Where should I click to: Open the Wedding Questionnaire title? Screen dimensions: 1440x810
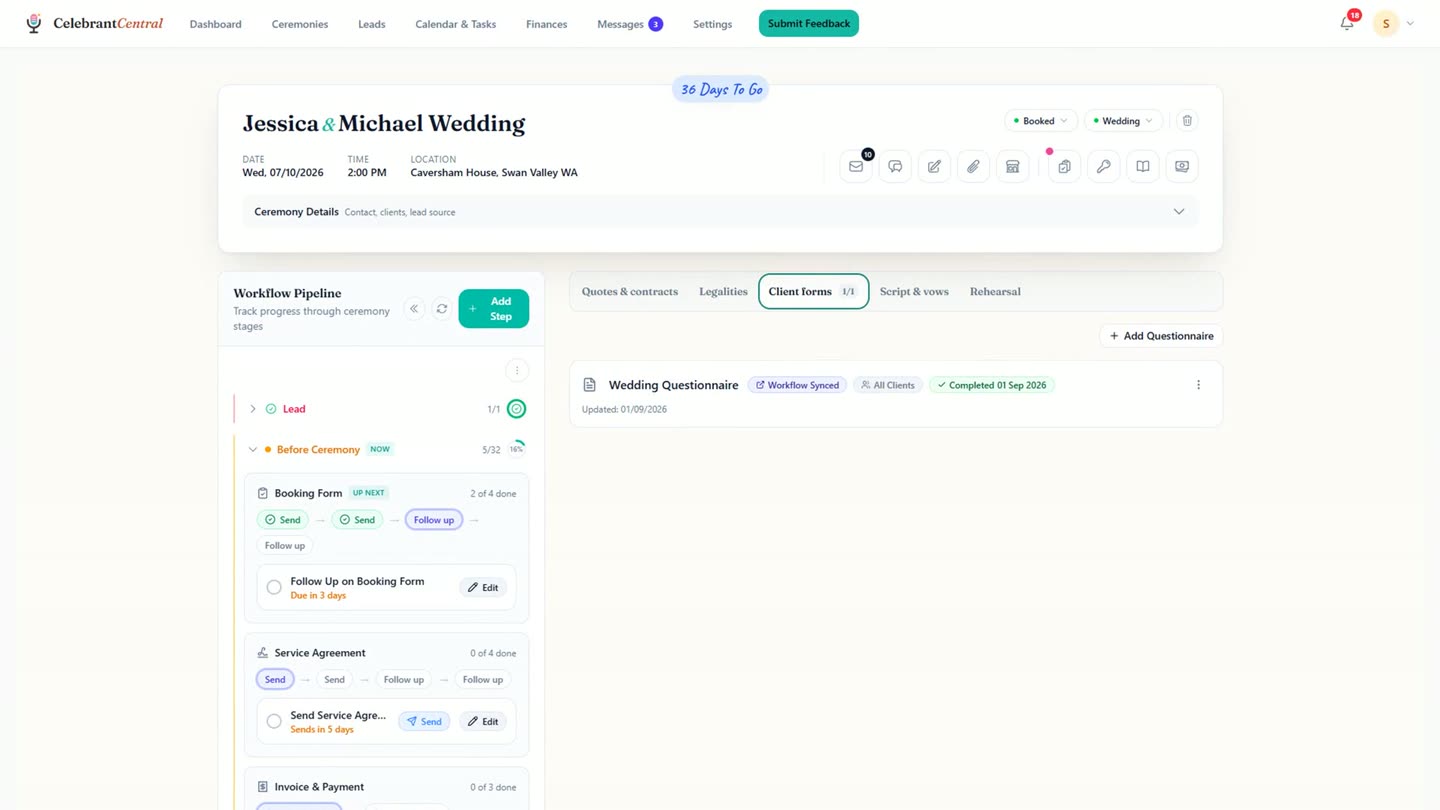point(674,385)
